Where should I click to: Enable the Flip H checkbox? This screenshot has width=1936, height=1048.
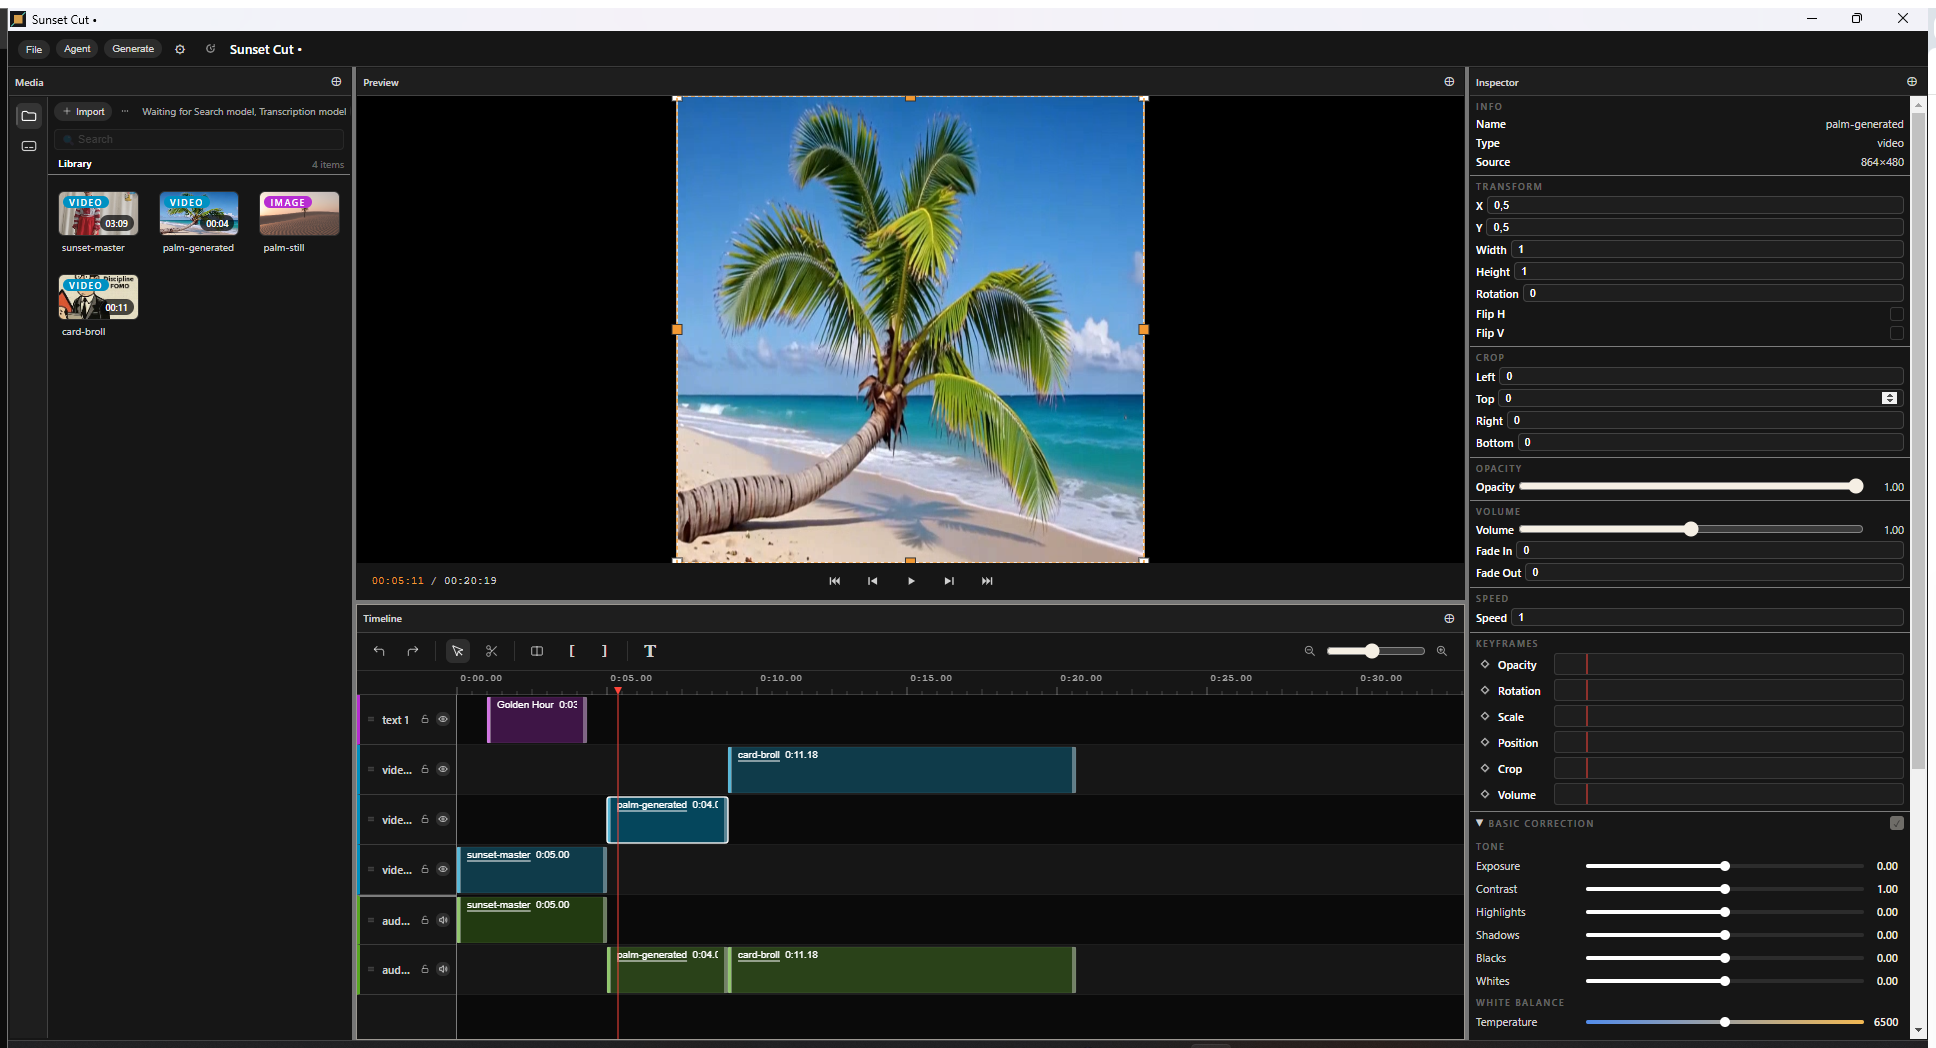pyautogui.click(x=1896, y=314)
